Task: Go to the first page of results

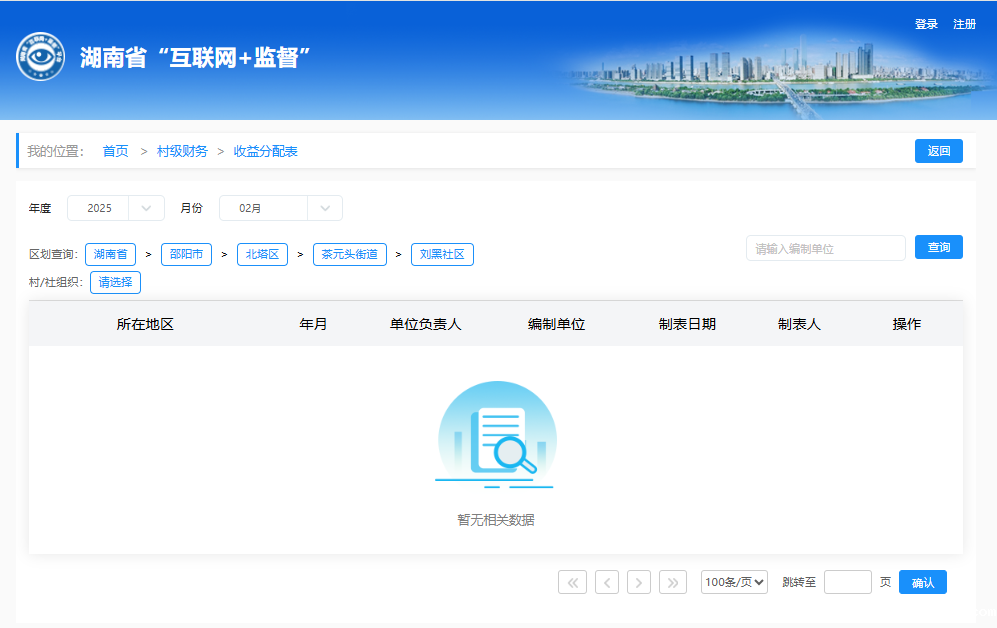Action: click(x=572, y=582)
